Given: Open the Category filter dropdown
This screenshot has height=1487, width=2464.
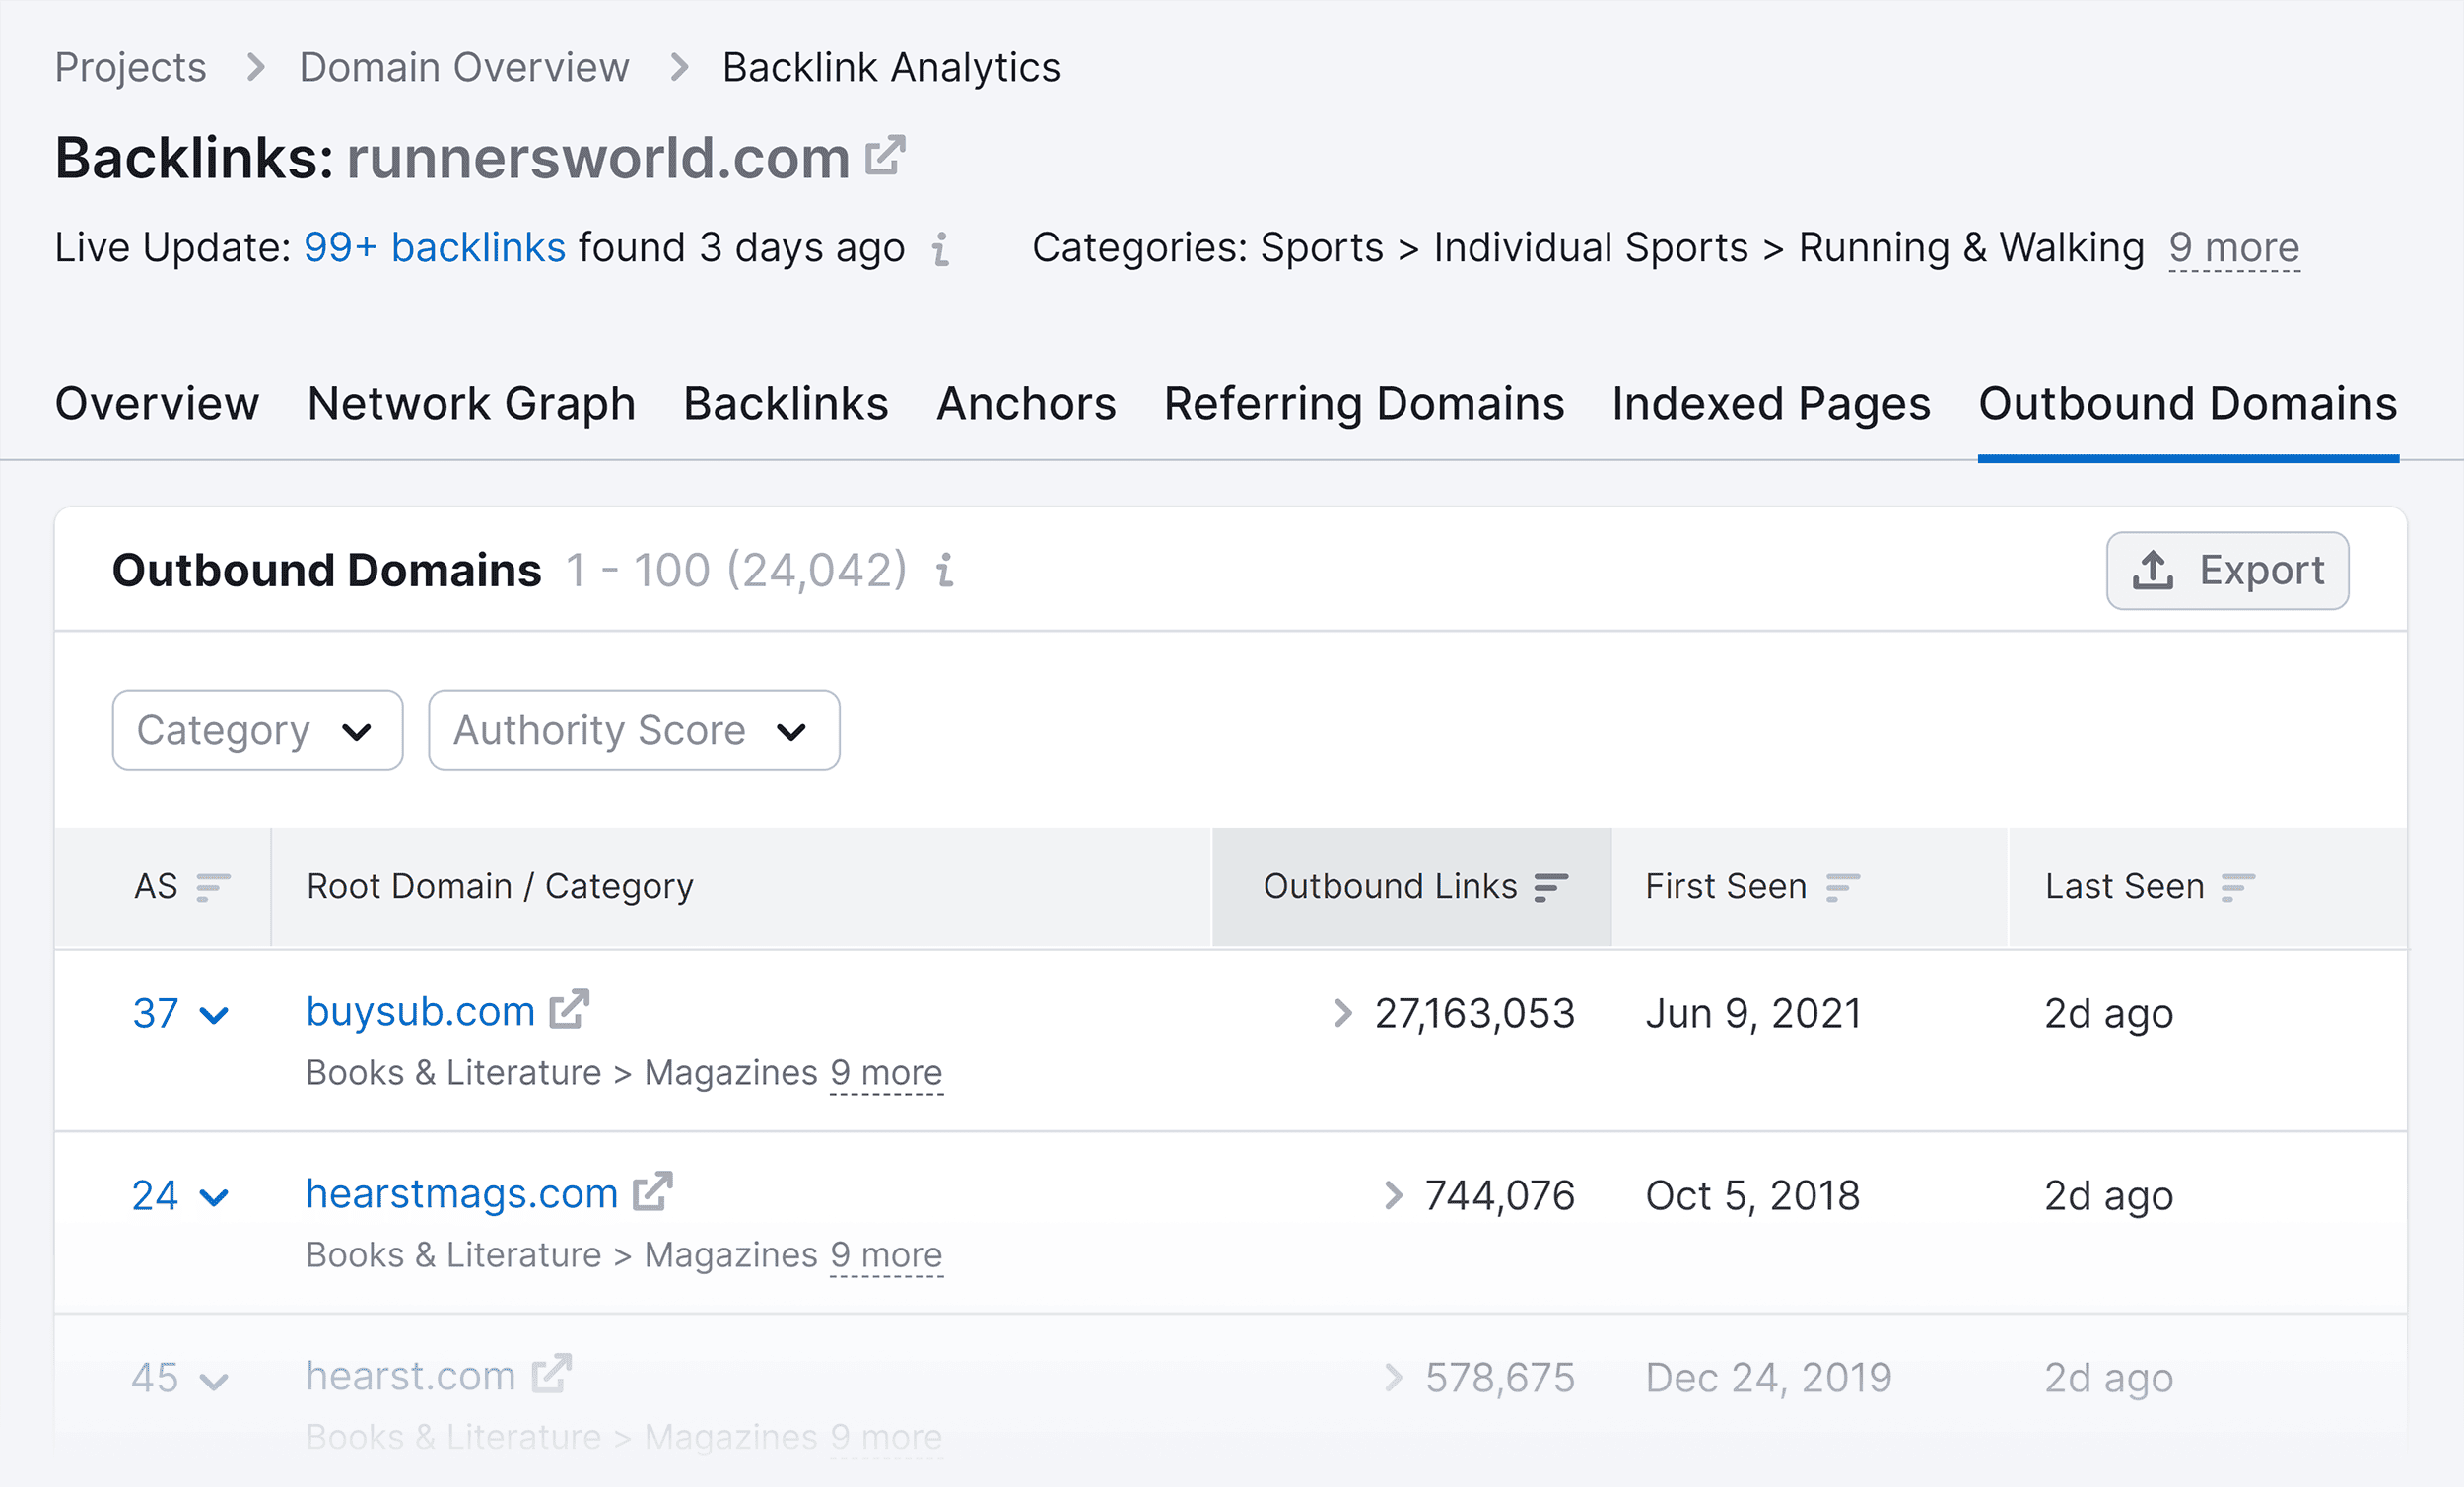Looking at the screenshot, I should tap(256, 730).
